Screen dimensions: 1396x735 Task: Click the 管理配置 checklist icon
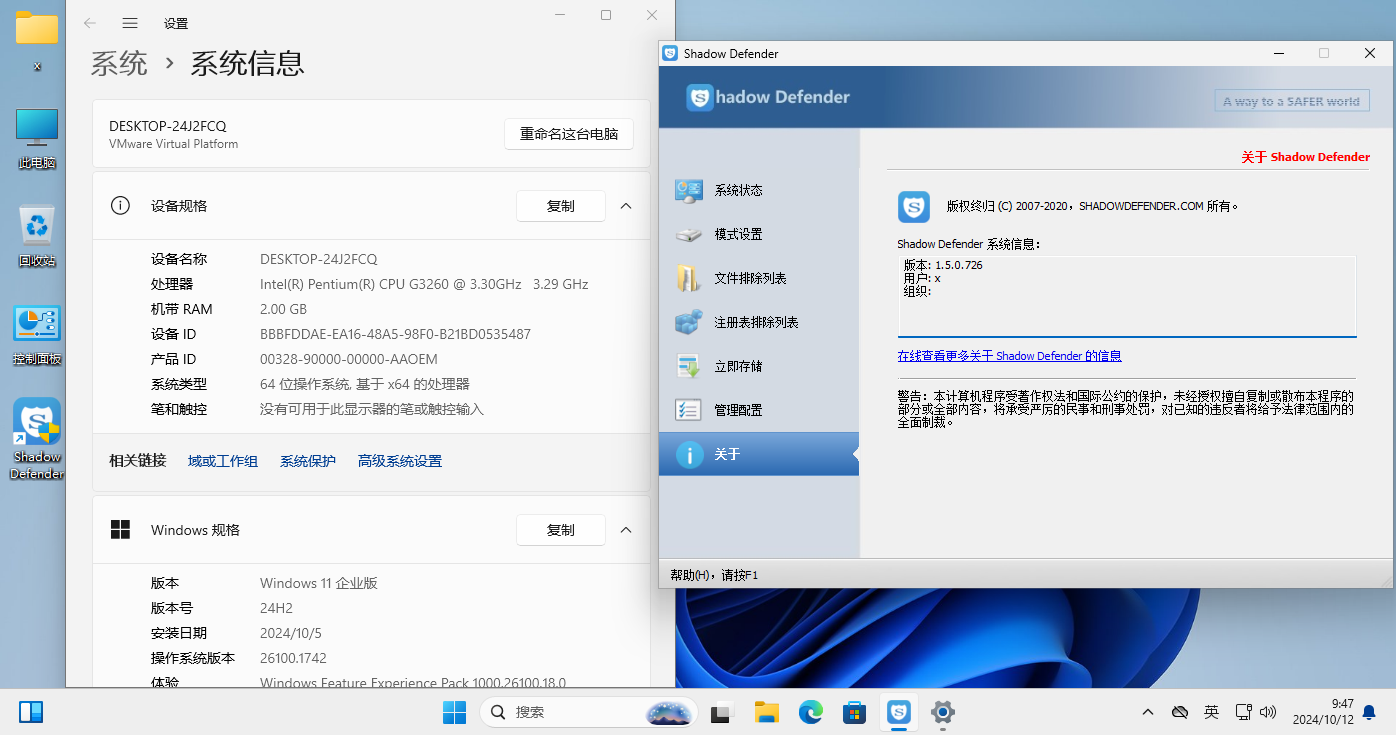click(689, 410)
